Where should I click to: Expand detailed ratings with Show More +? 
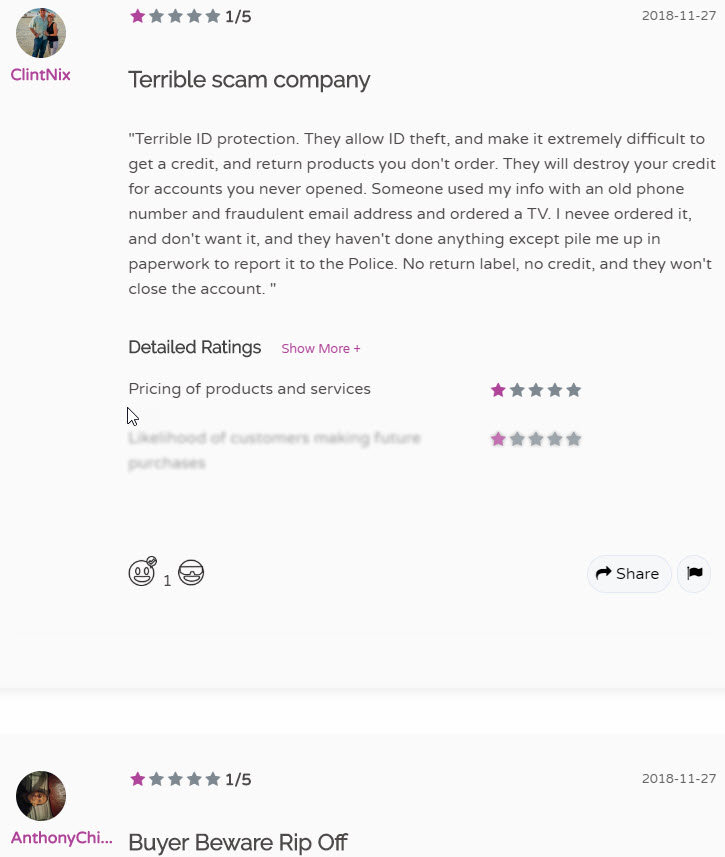click(x=321, y=349)
